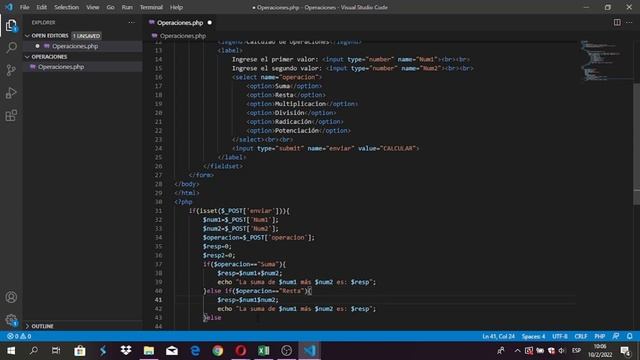Screen dimensions: 640x360
Task: Click the unsaved dot on Operaciones.php tab
Action: [209, 22]
